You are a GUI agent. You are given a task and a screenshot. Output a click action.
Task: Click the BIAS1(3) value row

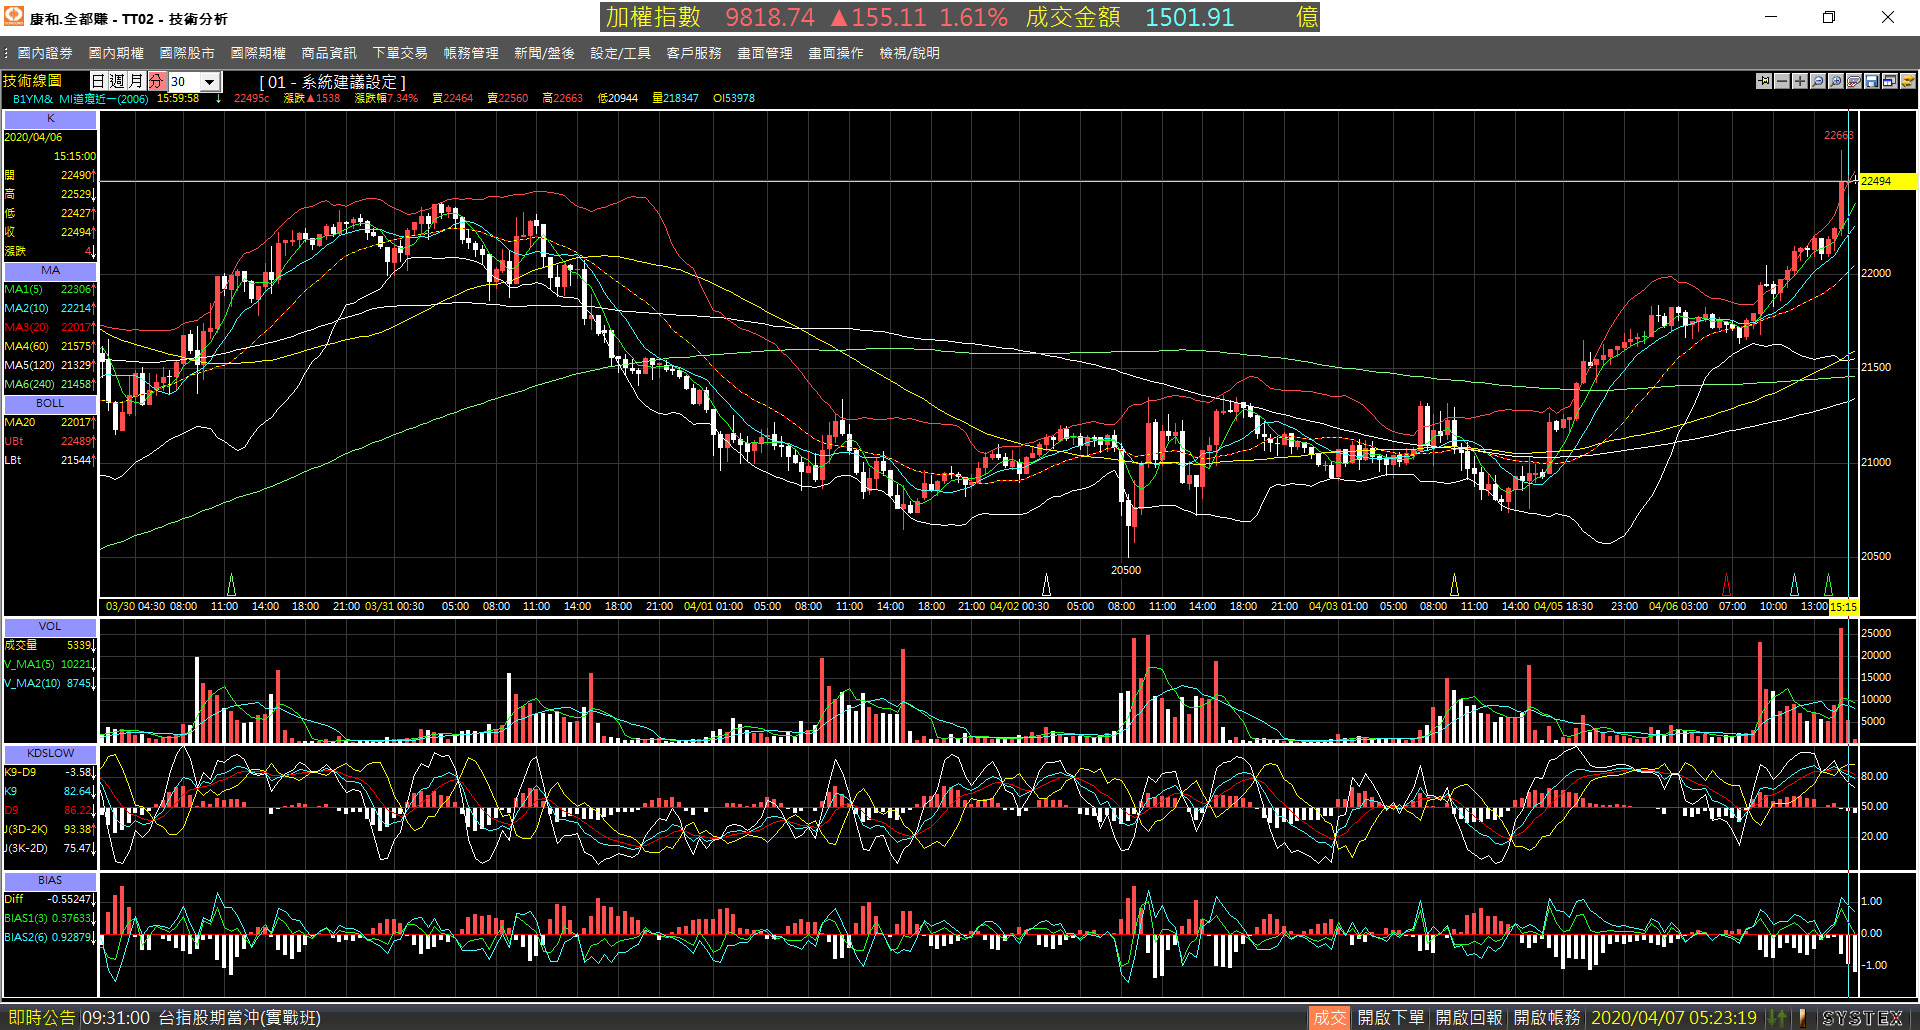[x=50, y=918]
